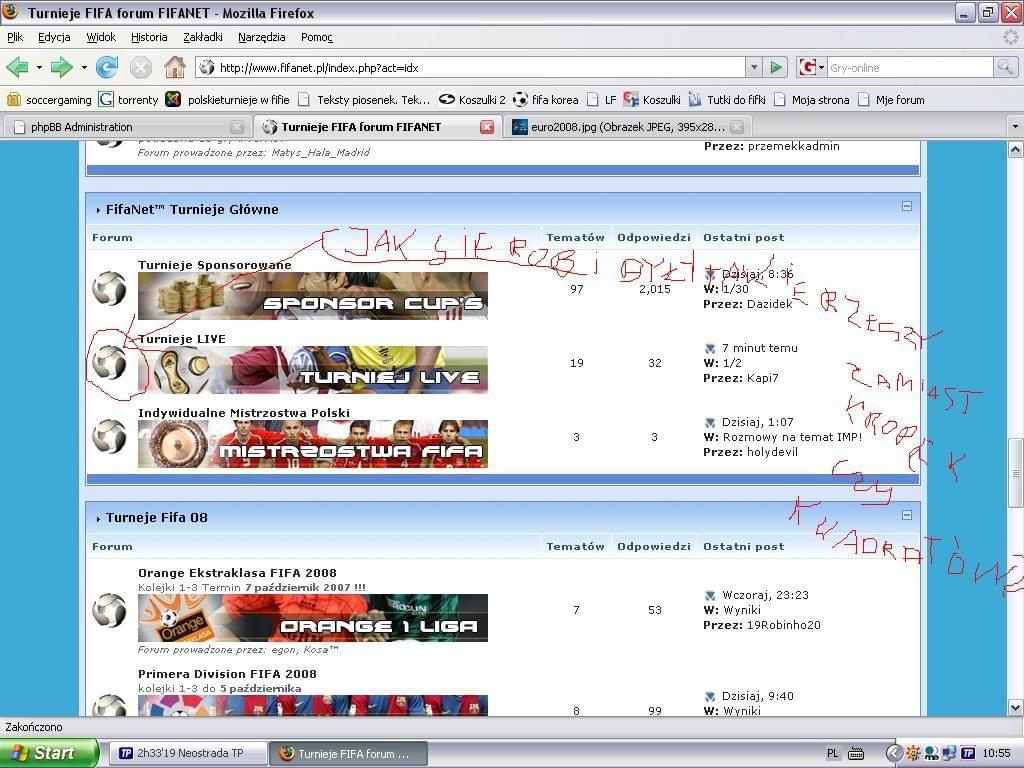Click the forum status ball icon for Turnieje Sponsorowane
This screenshot has height=768, width=1024.
tap(109, 288)
